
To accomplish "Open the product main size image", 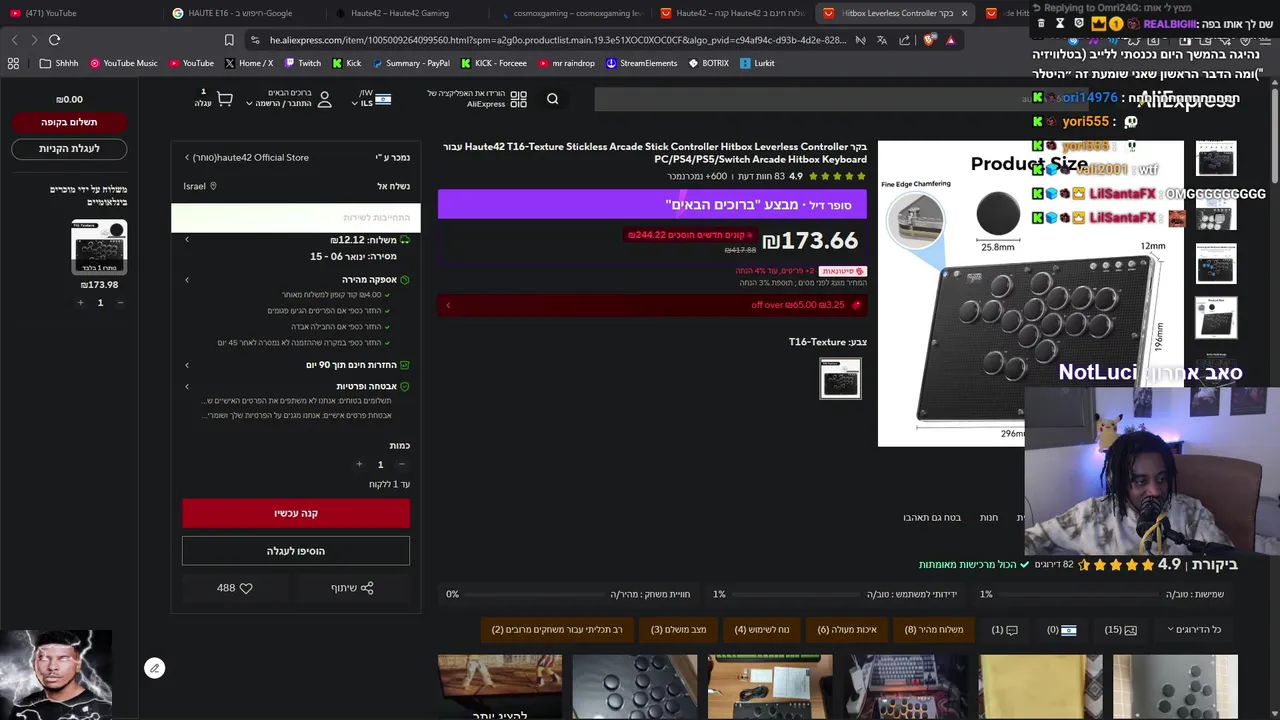I will [x=1030, y=294].
